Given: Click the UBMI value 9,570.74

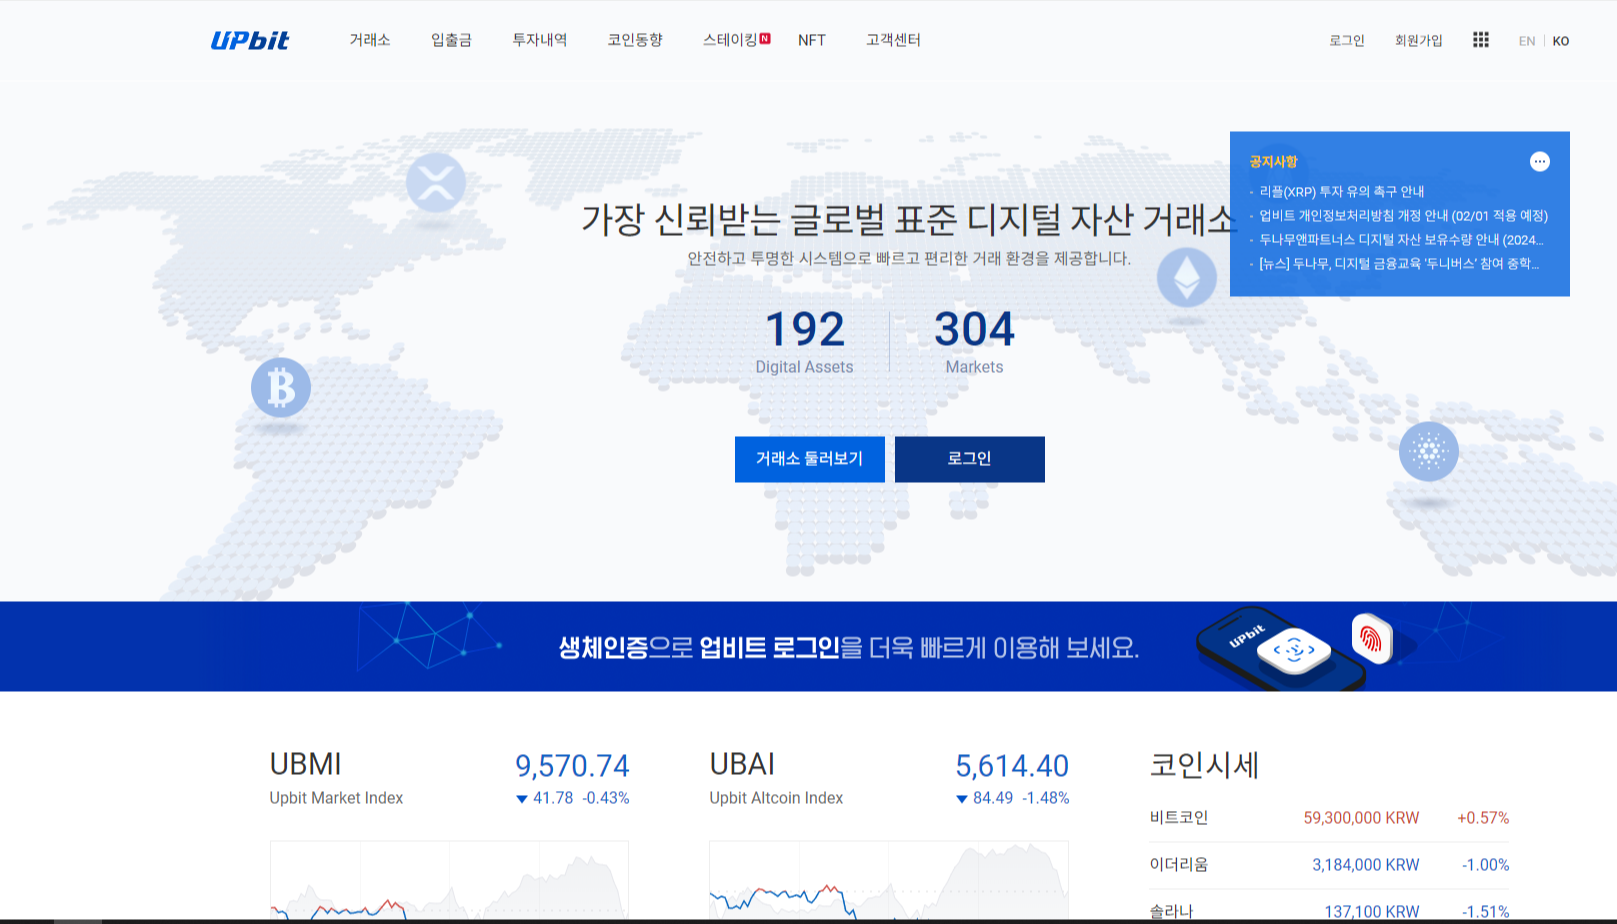Looking at the screenshot, I should click(x=572, y=766).
